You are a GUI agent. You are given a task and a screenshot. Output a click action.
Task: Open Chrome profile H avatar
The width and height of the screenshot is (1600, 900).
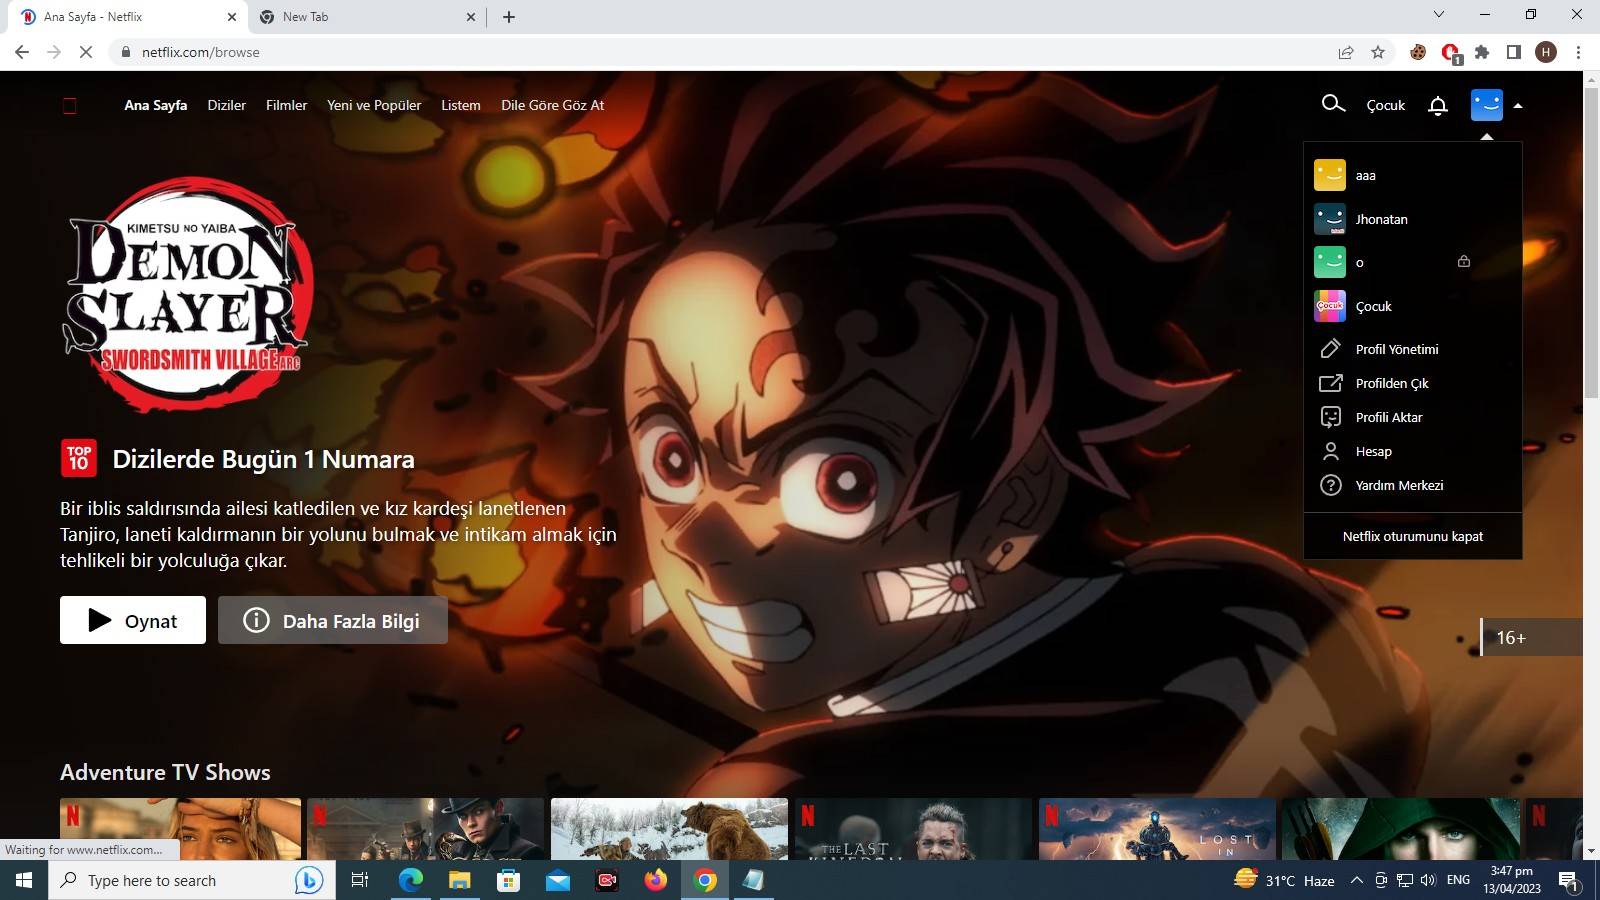(x=1546, y=52)
